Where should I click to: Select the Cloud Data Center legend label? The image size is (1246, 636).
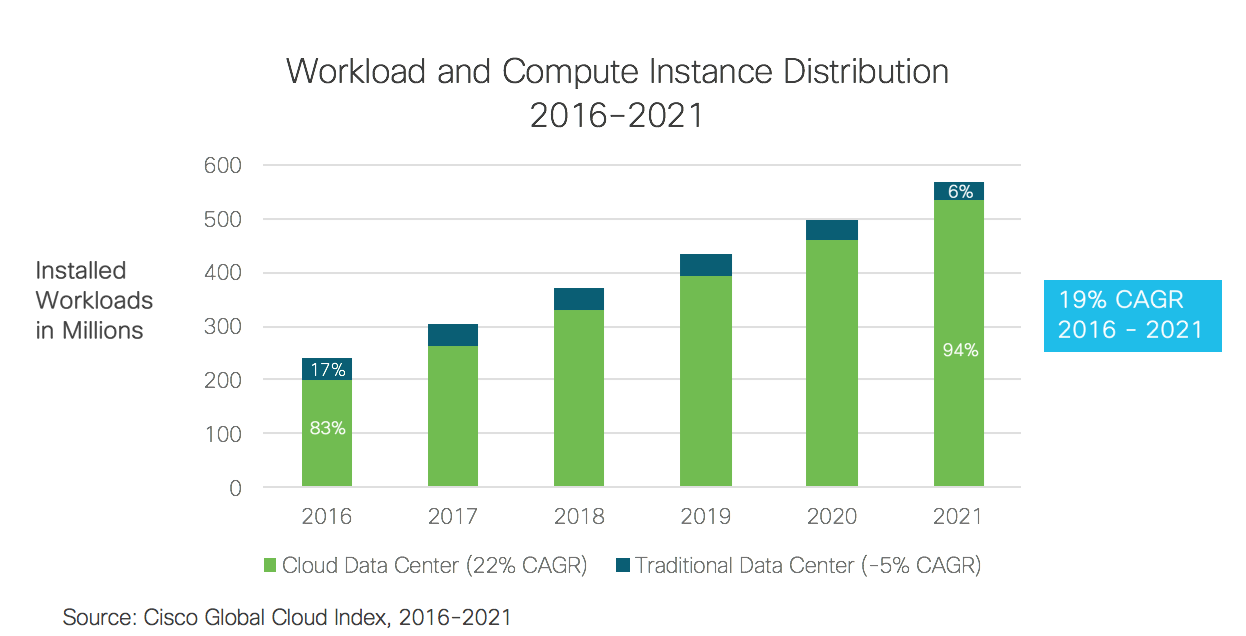click(434, 566)
